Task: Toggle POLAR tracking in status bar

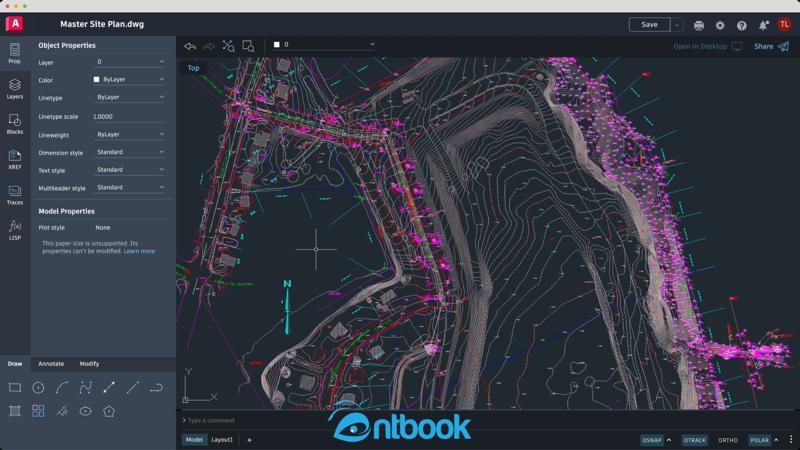Action: pos(759,440)
